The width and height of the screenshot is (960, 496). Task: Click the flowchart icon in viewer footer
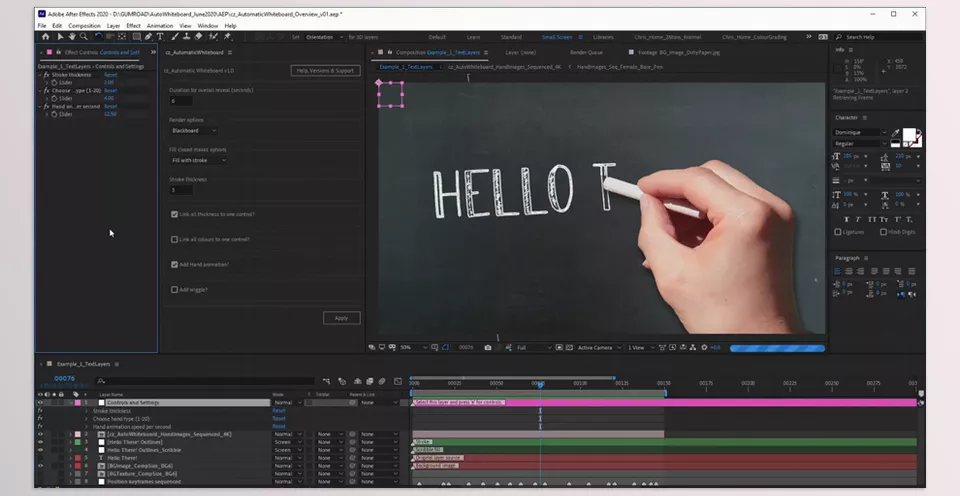(x=692, y=347)
